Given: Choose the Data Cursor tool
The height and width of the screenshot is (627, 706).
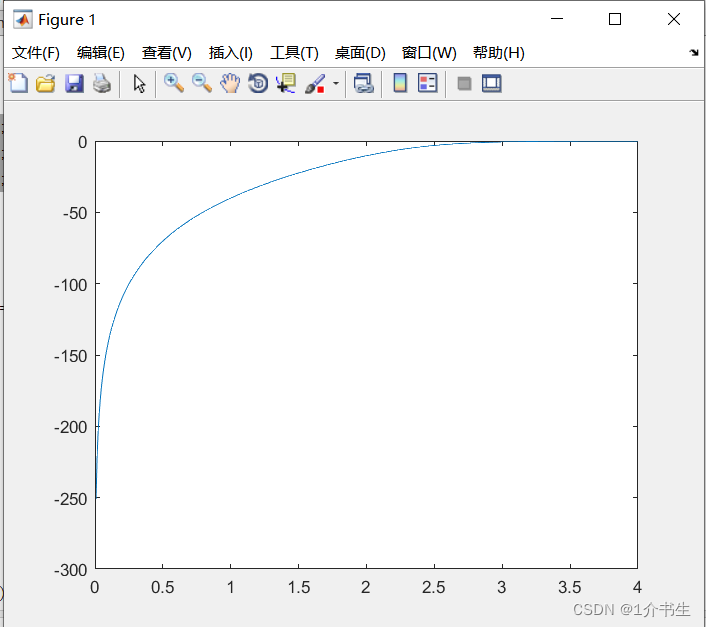Looking at the screenshot, I should tap(286, 83).
